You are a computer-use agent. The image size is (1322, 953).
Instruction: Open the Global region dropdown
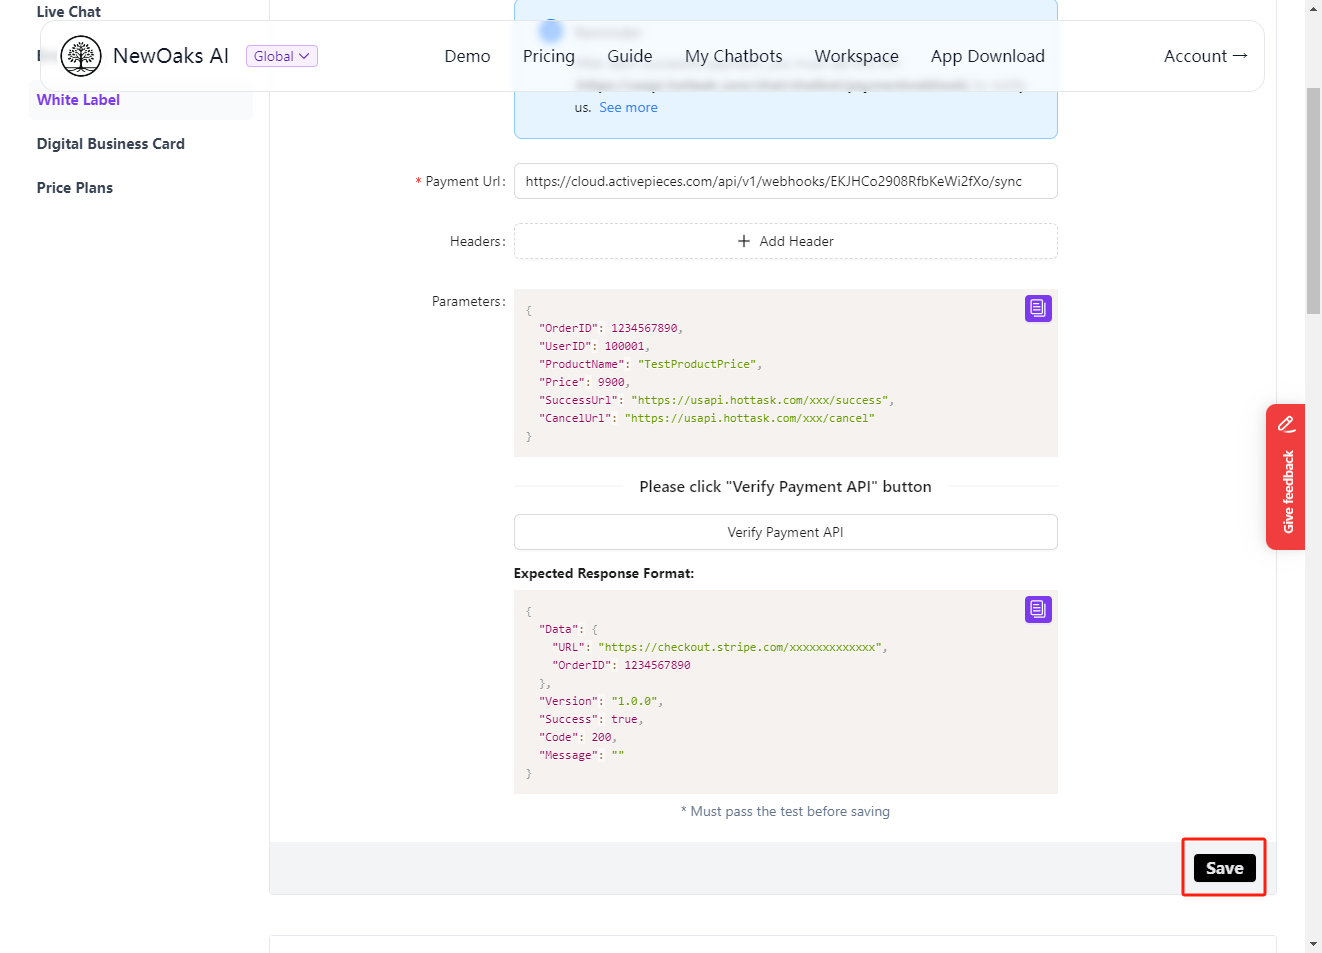click(281, 56)
